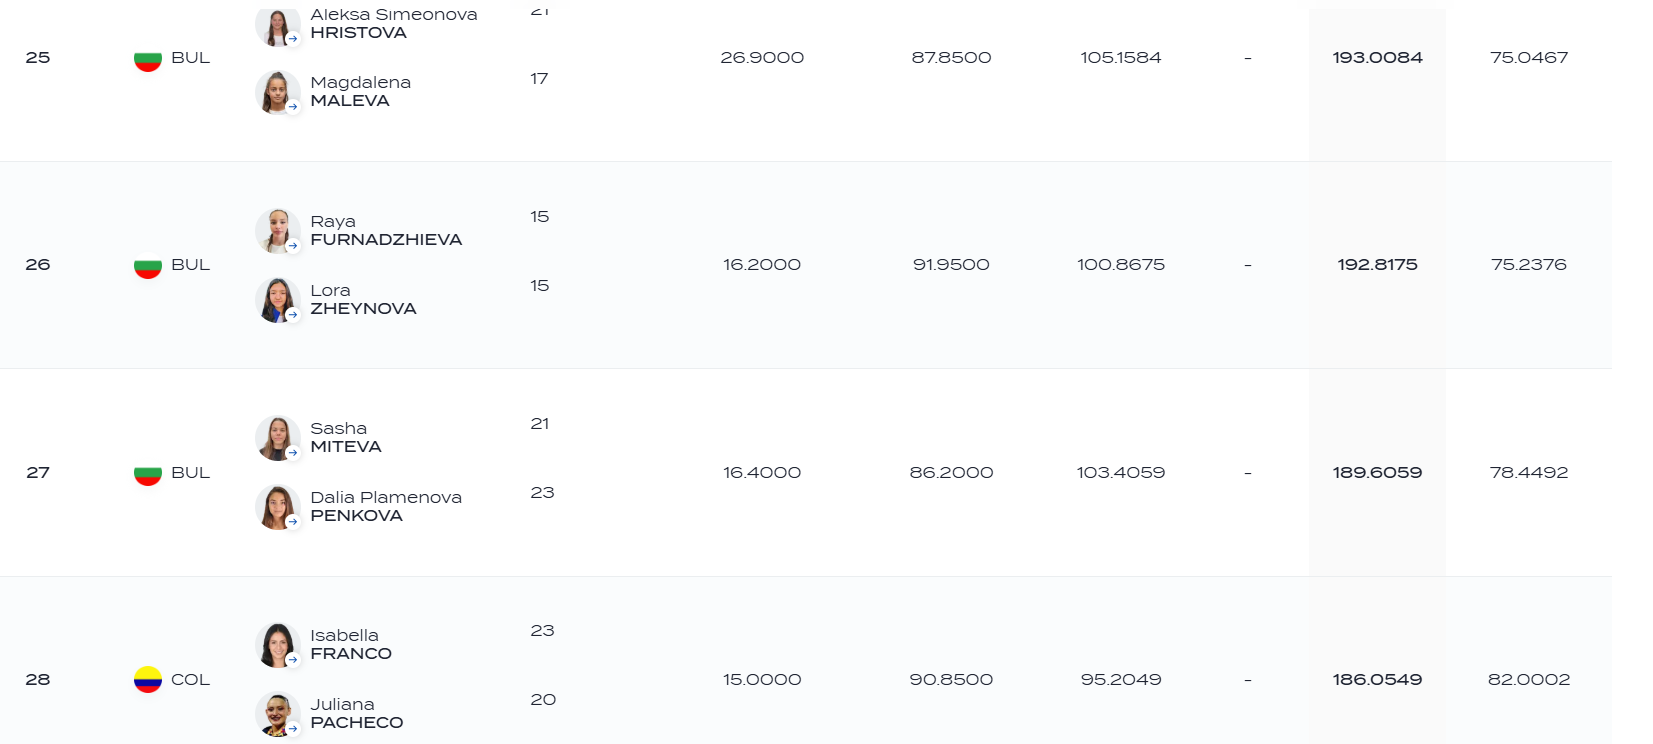Select total score 189.6059 in rank 27

1377,472
